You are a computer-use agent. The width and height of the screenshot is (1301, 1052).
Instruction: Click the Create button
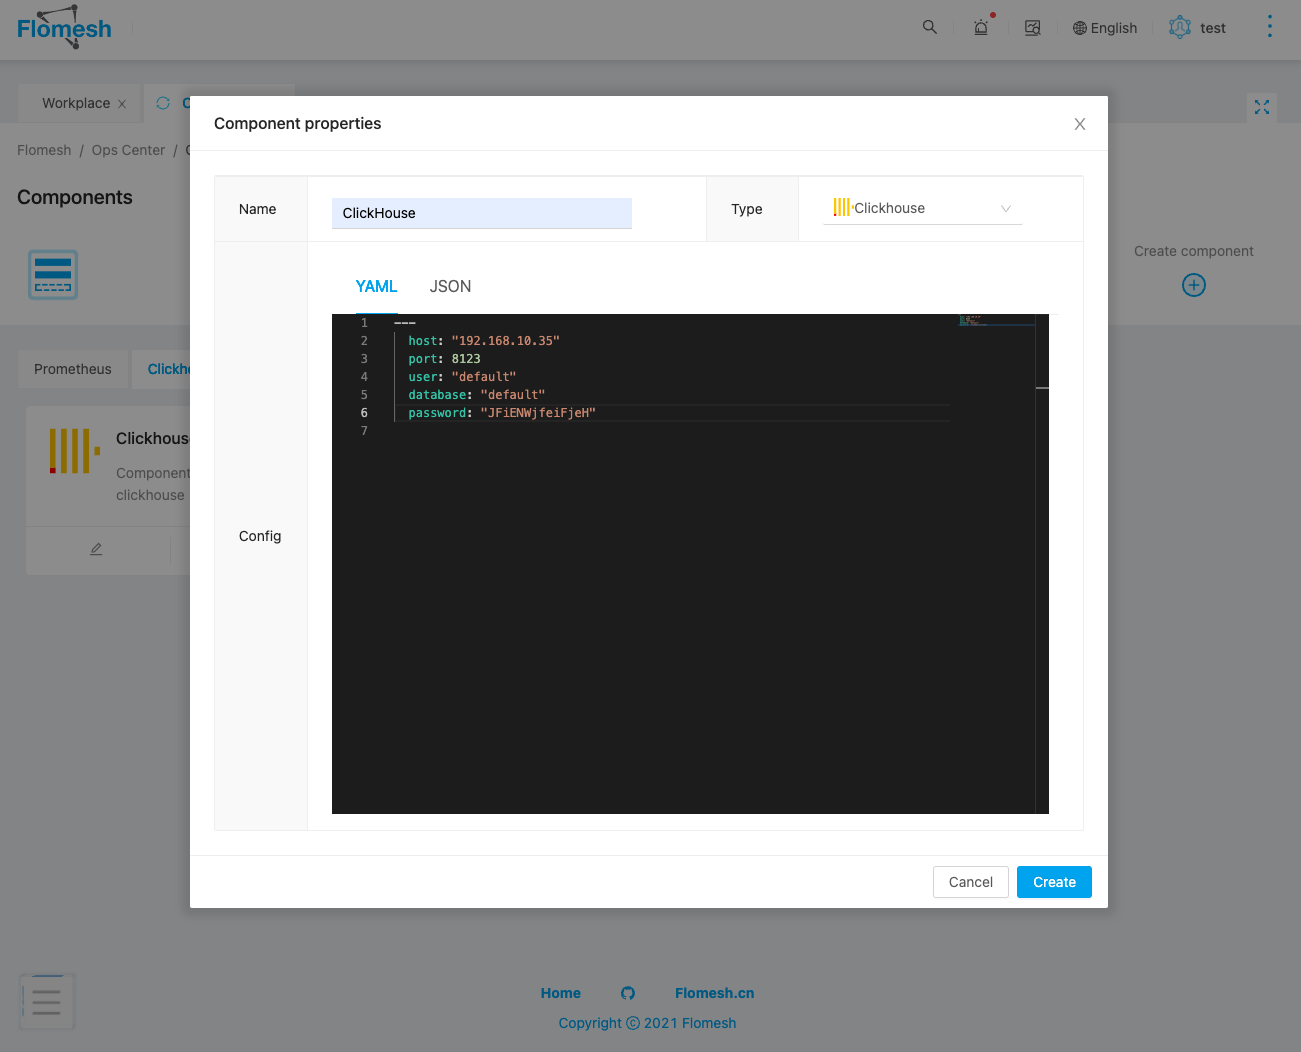(x=1054, y=882)
